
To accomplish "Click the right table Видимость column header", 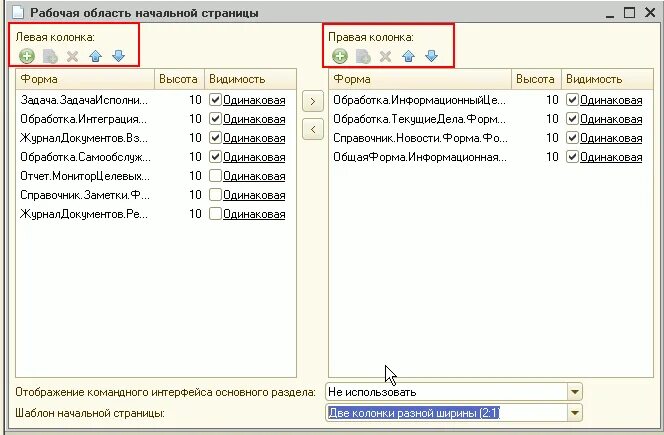I will tap(607, 79).
